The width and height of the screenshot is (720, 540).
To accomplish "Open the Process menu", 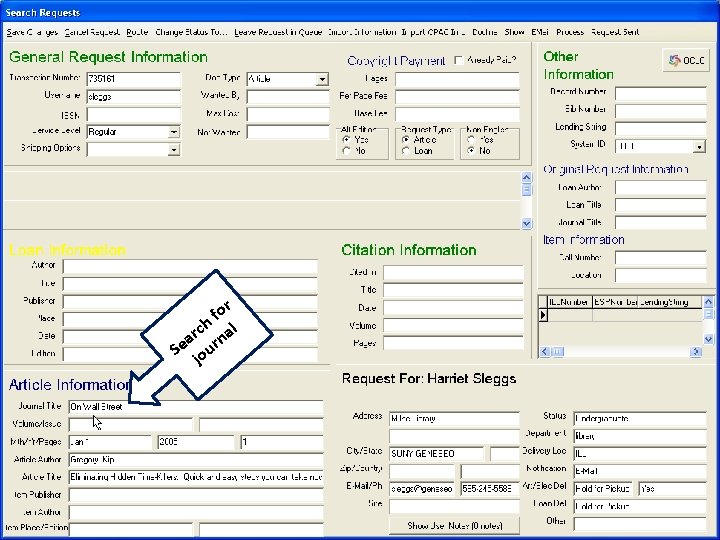I will pos(570,32).
